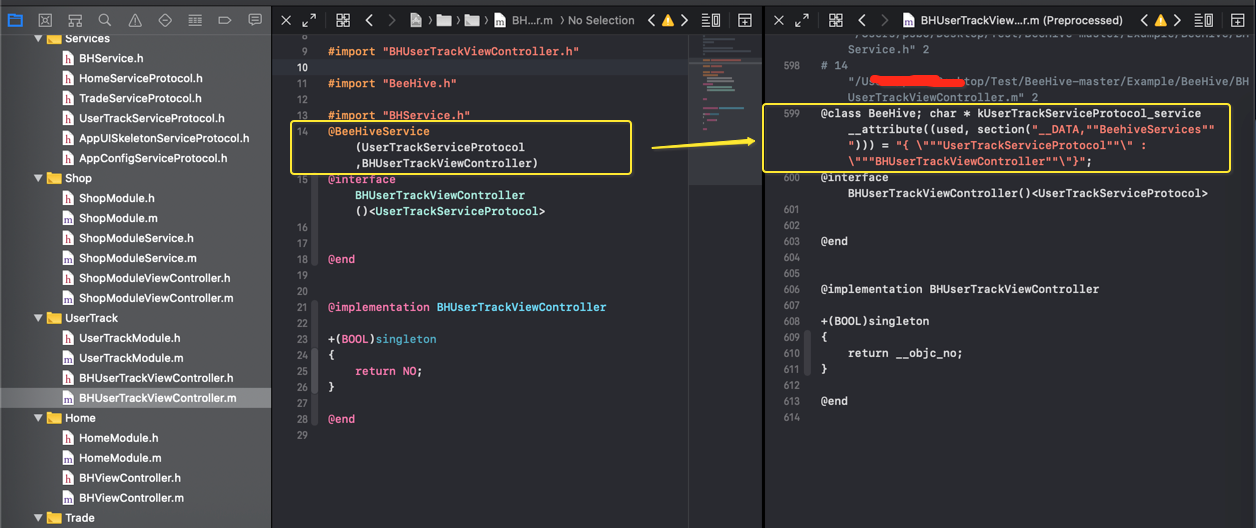Jump to previous issue in Preprocessed editor
This screenshot has width=1256, height=528.
point(1144,20)
